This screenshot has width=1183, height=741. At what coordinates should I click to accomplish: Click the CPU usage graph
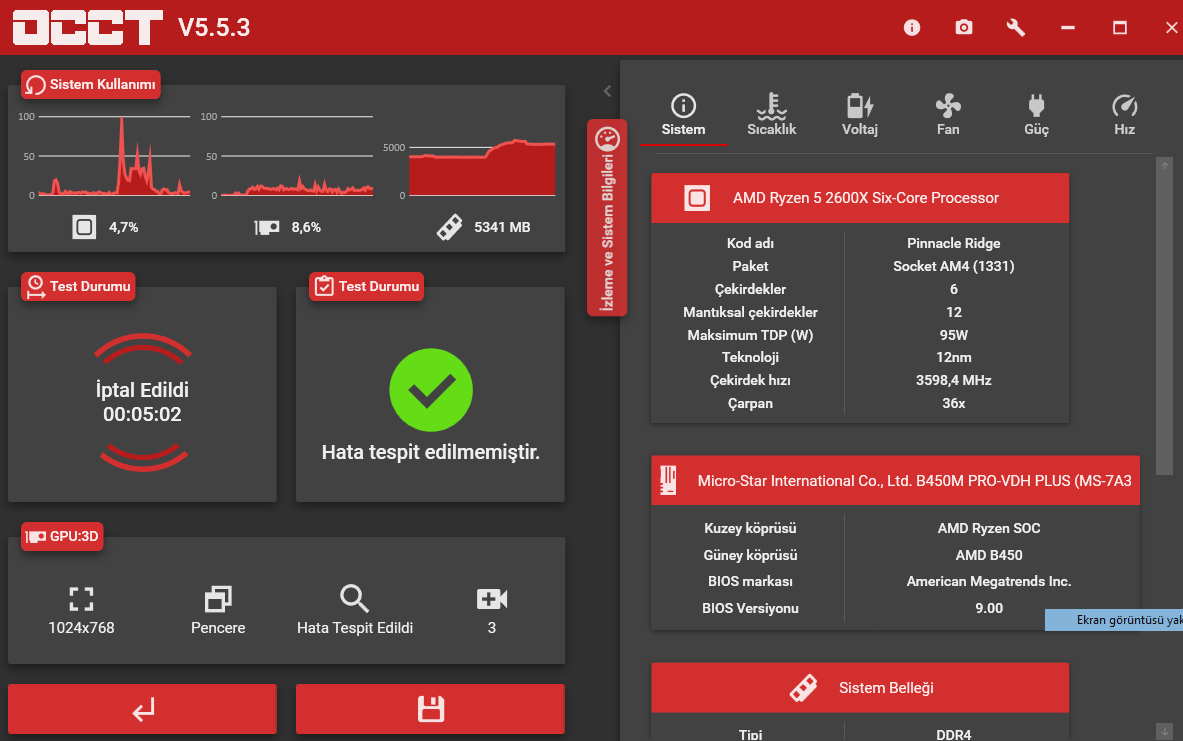point(114,156)
